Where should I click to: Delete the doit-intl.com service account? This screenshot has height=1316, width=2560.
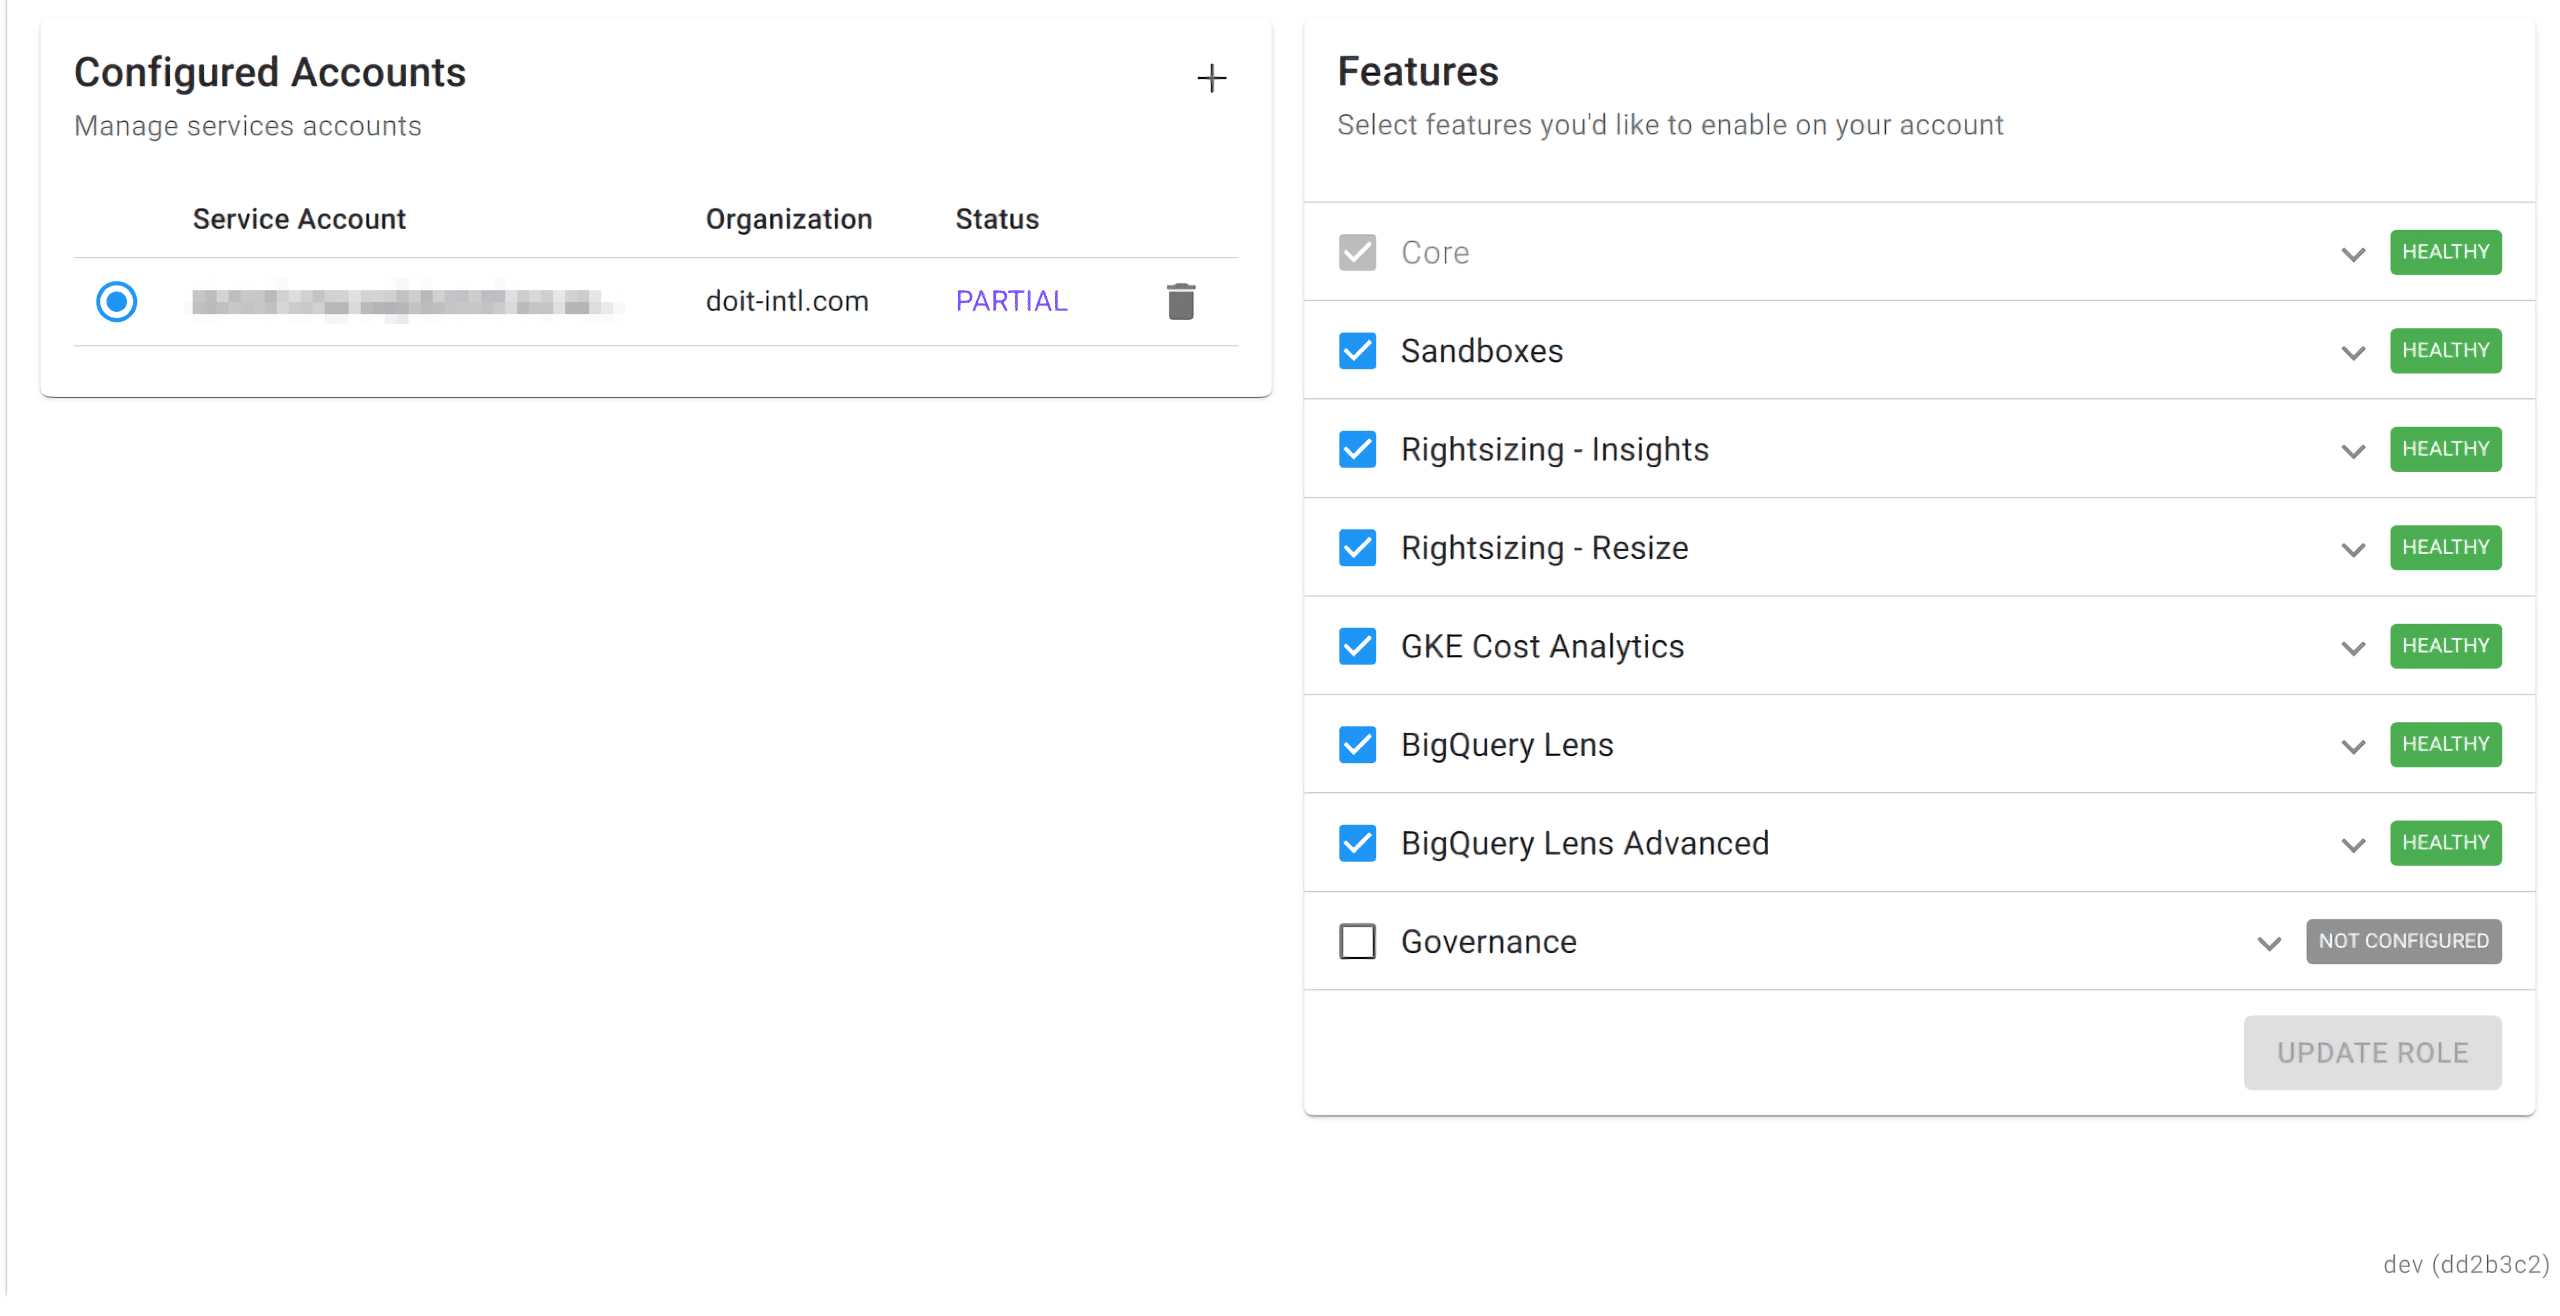point(1180,301)
